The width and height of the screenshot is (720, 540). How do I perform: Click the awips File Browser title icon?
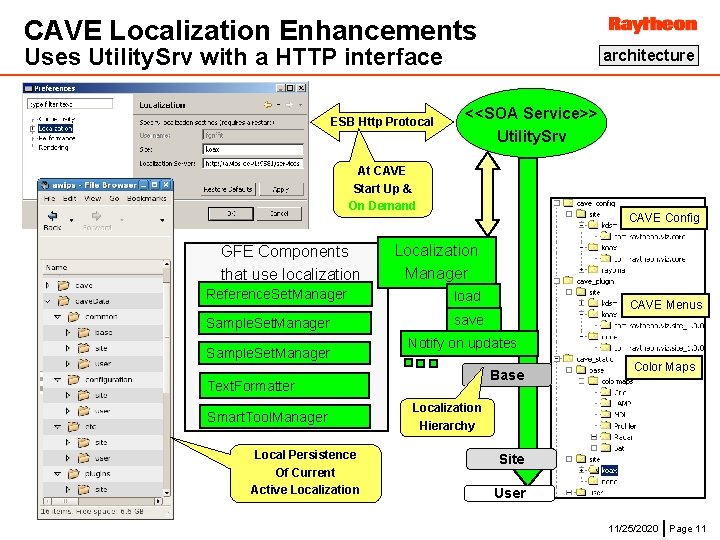pos(45,185)
